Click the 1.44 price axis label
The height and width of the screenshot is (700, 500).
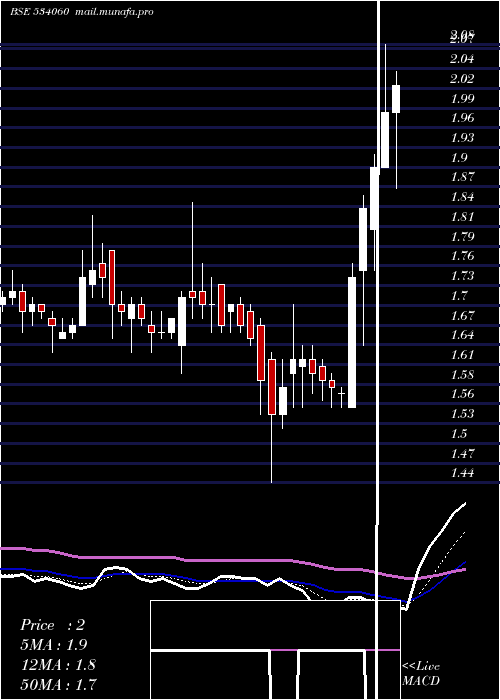coord(462,473)
